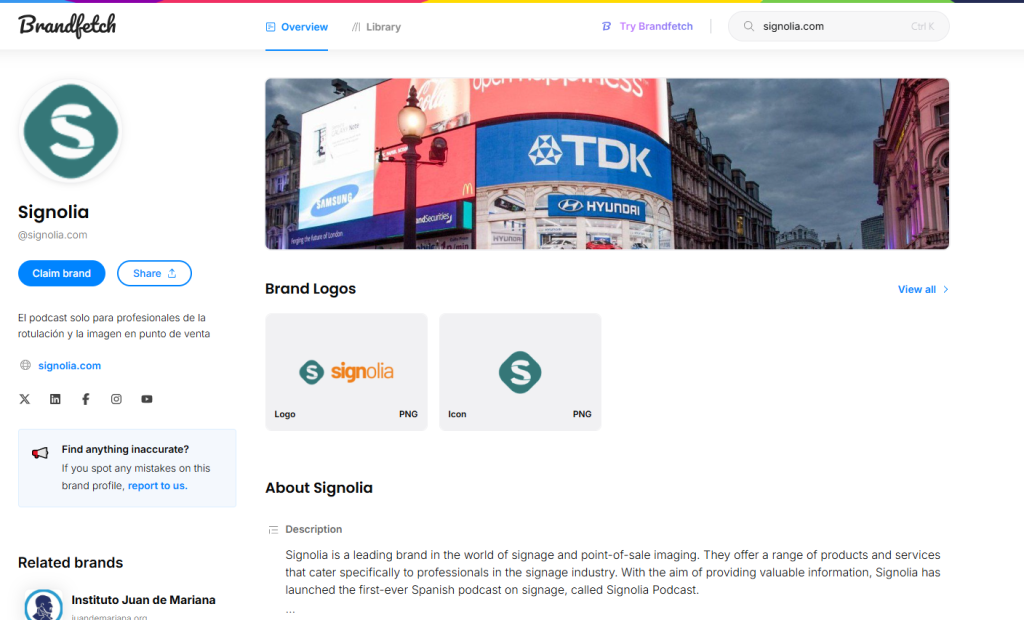The image size is (1024, 620).
Task: Expand the truncated description ellipsis
Action: tap(290, 610)
